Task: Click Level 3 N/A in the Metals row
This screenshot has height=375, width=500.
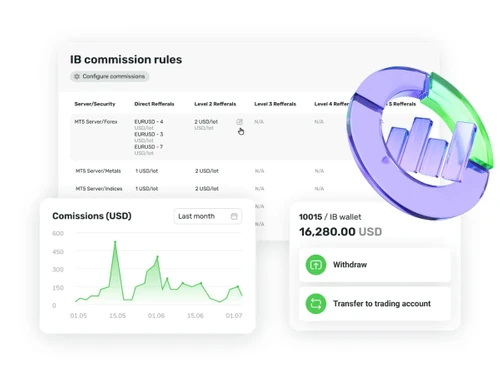Action: coord(260,171)
